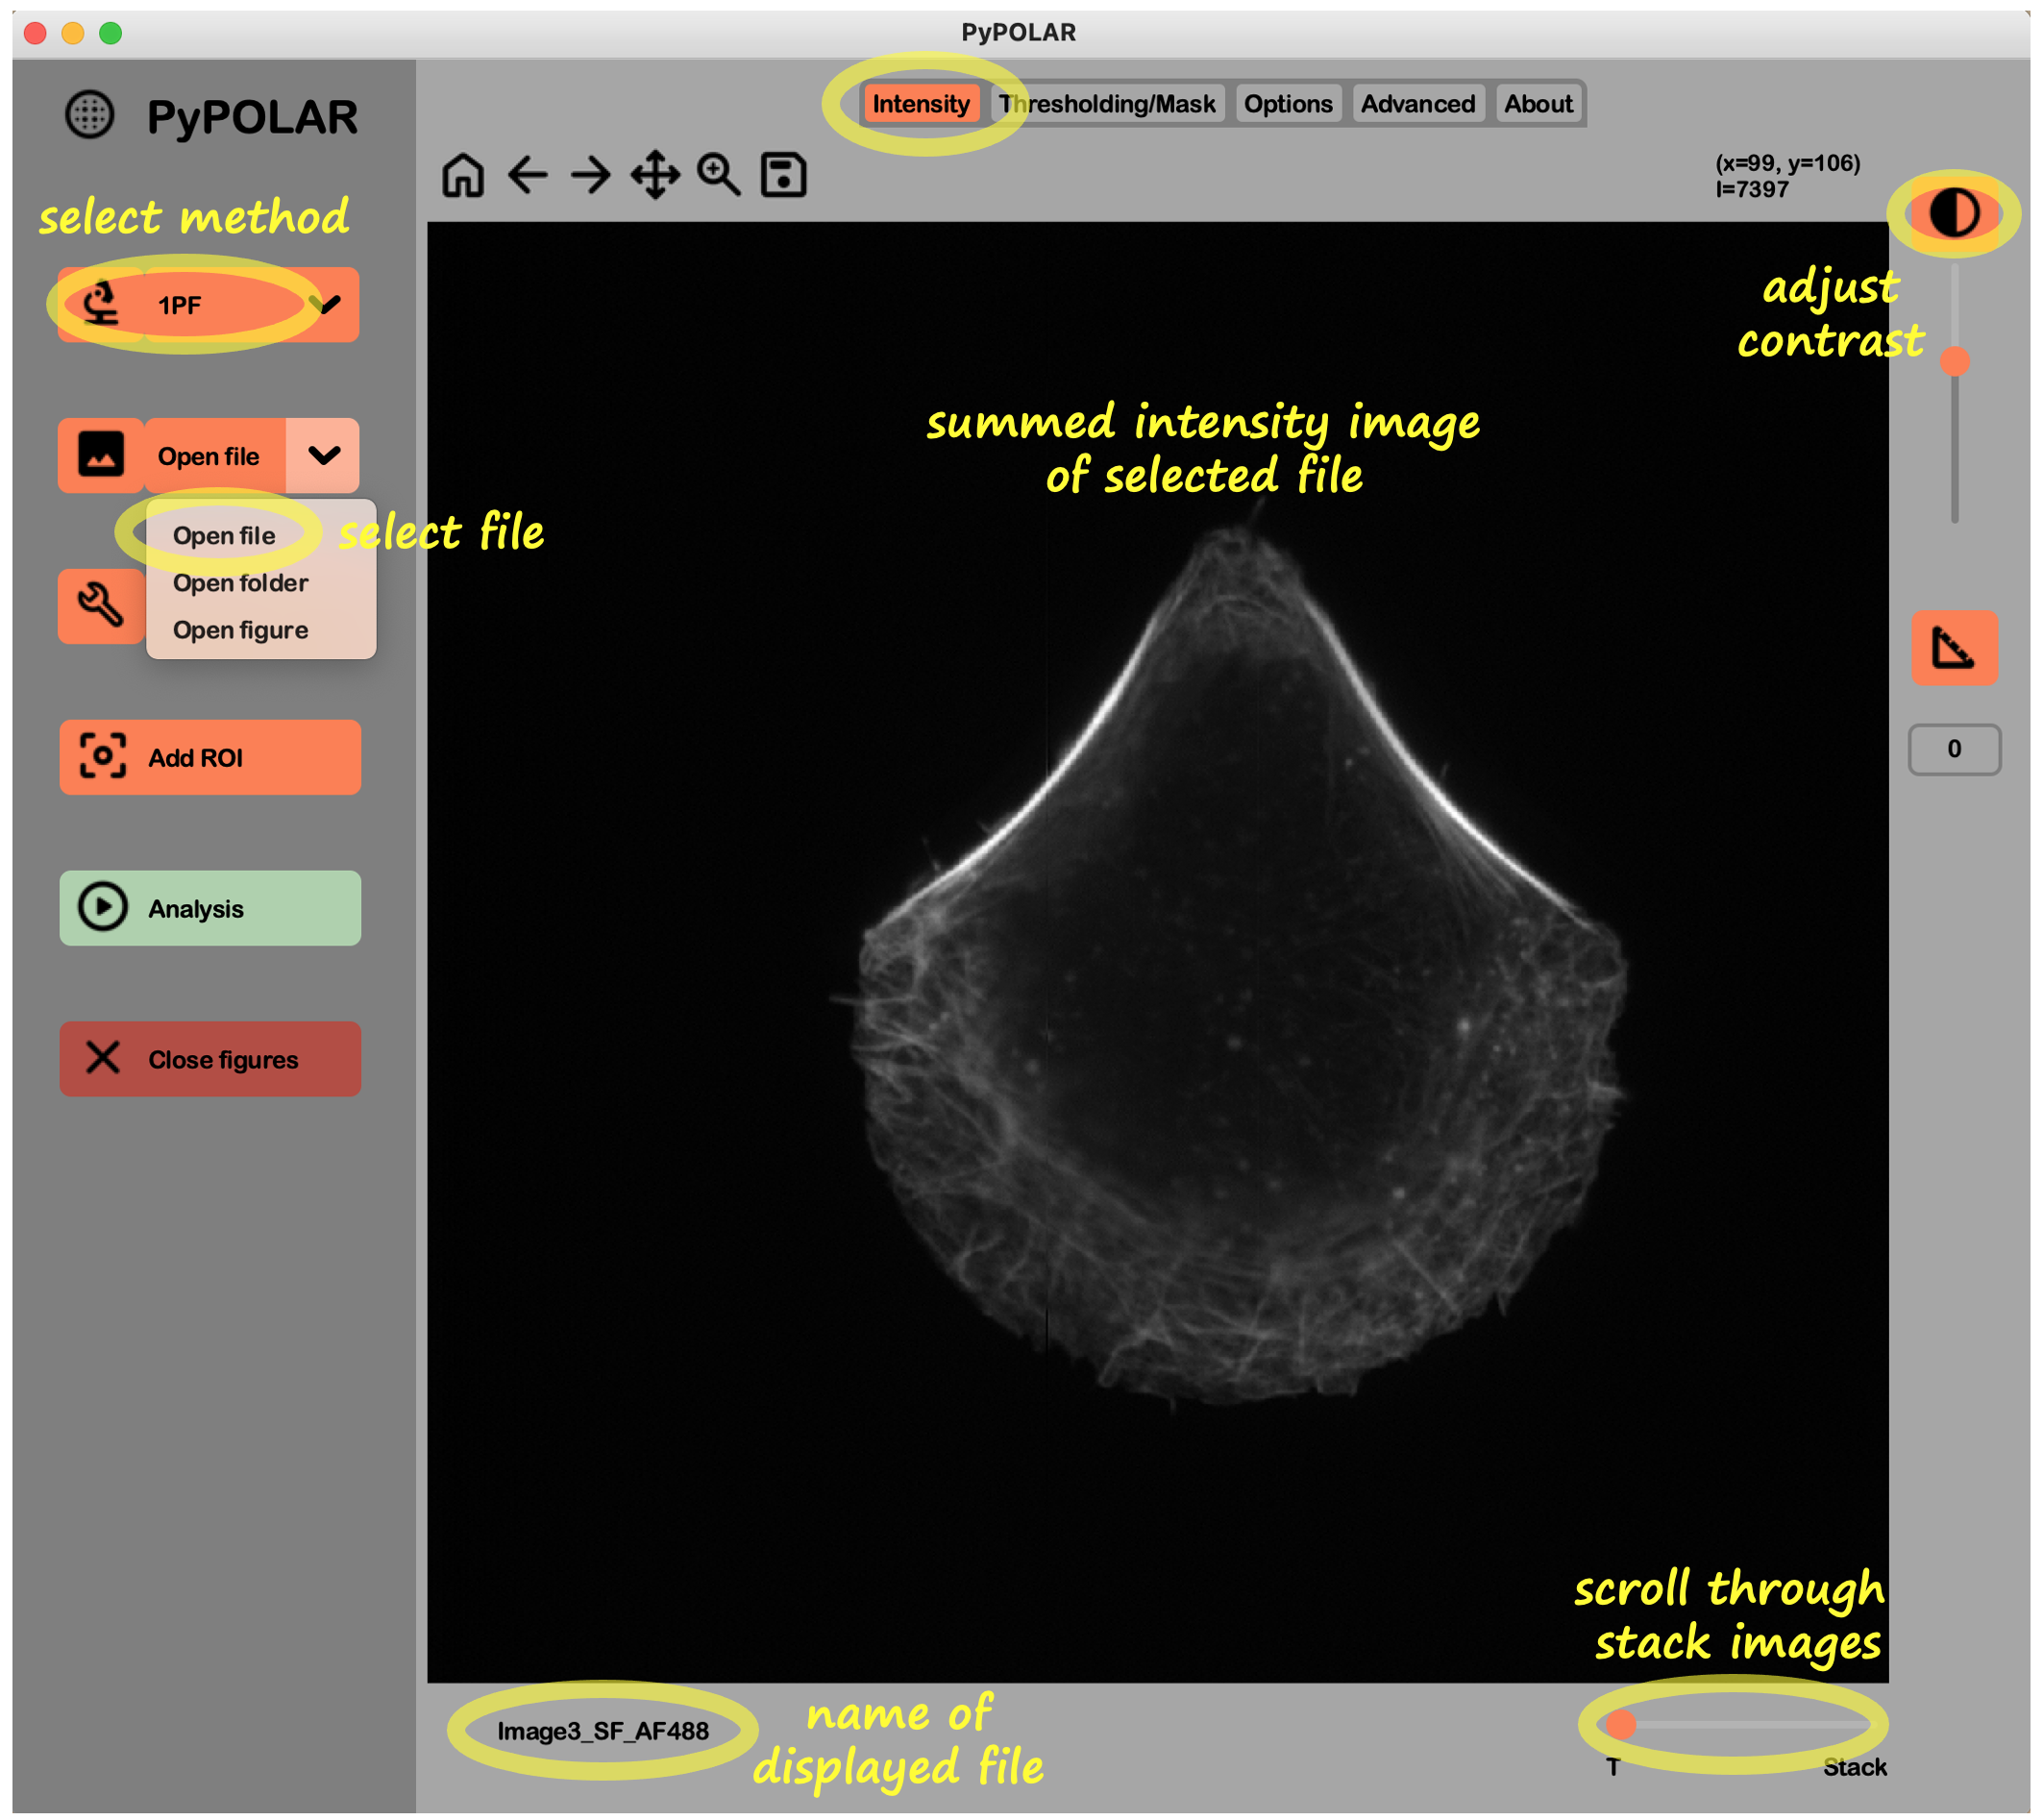
Task: Click the rotation angle field showing 0
Action: [x=1953, y=749]
